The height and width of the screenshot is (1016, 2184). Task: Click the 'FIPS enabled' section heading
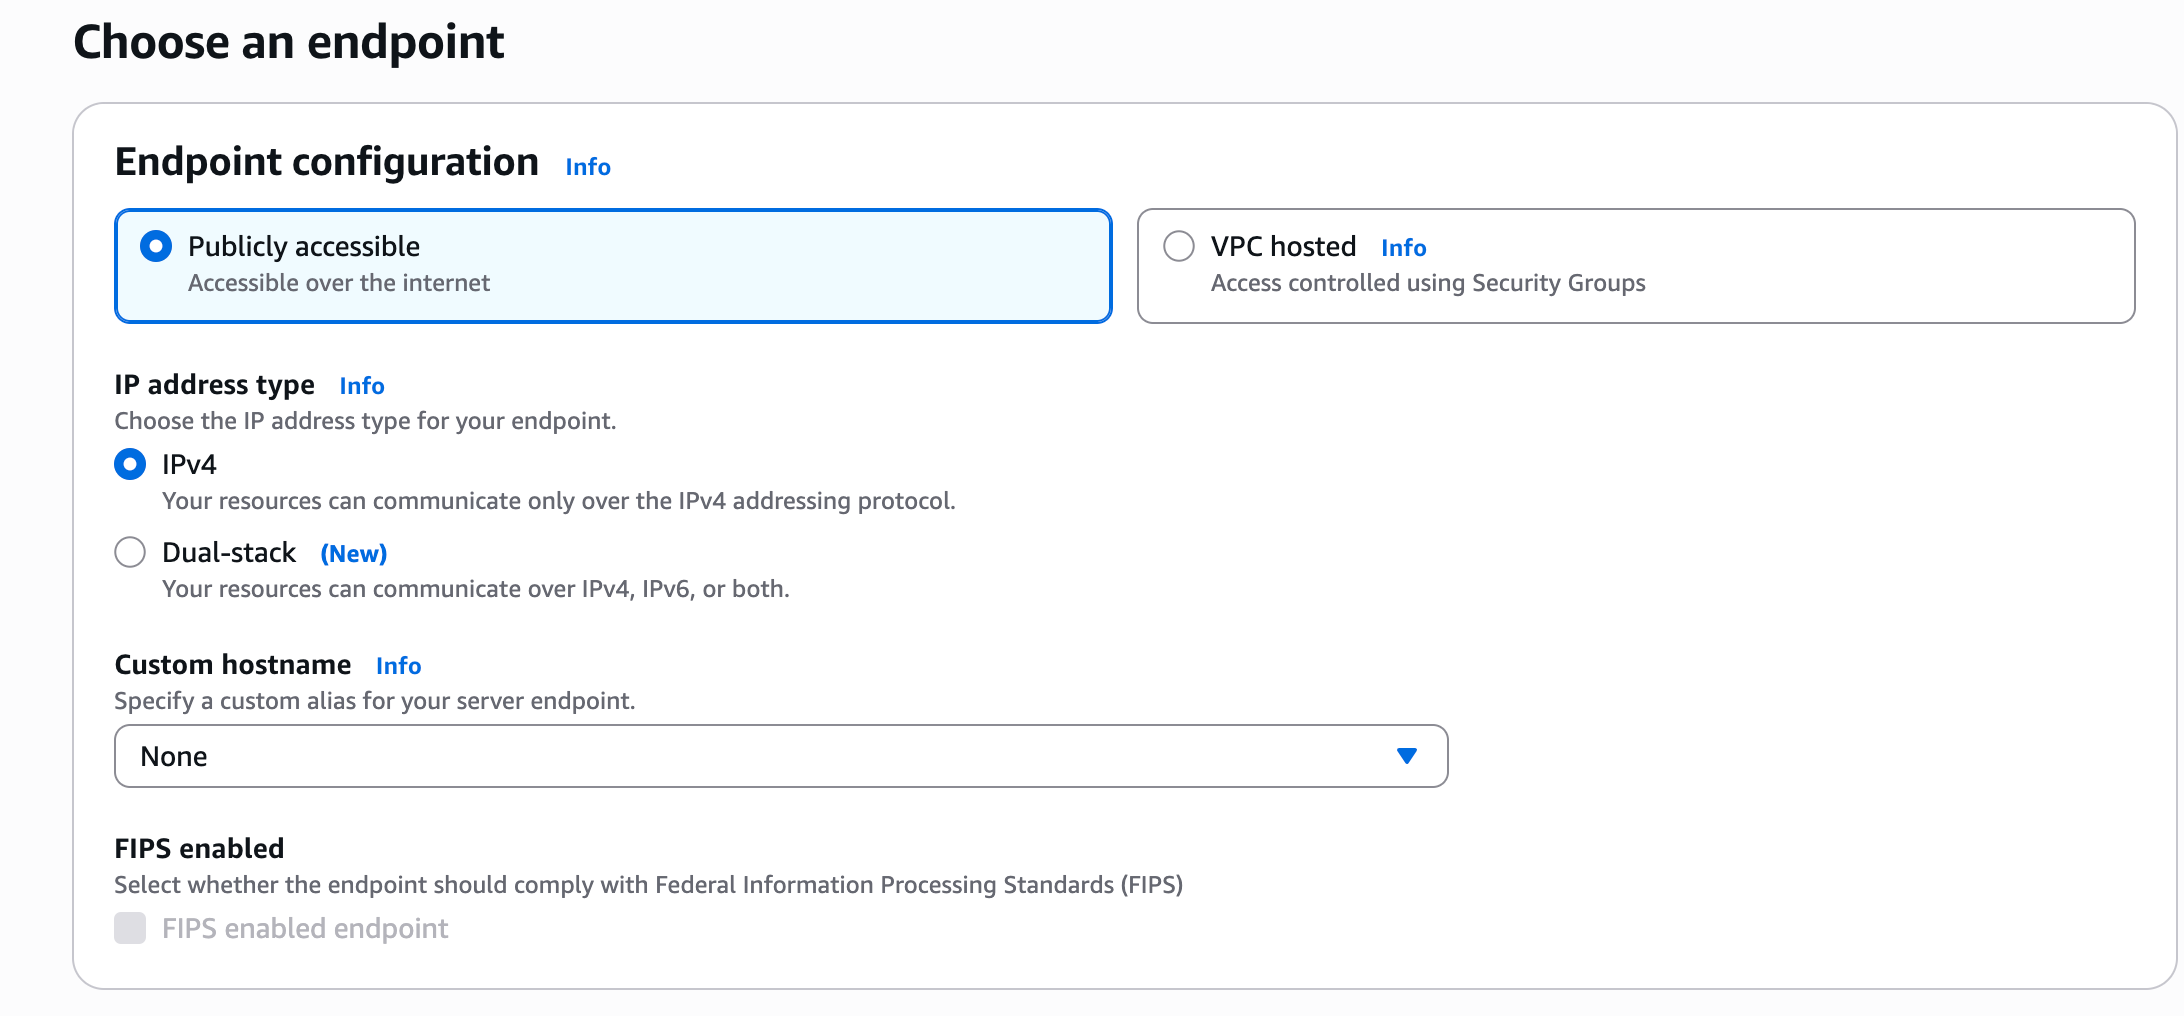pos(199,849)
